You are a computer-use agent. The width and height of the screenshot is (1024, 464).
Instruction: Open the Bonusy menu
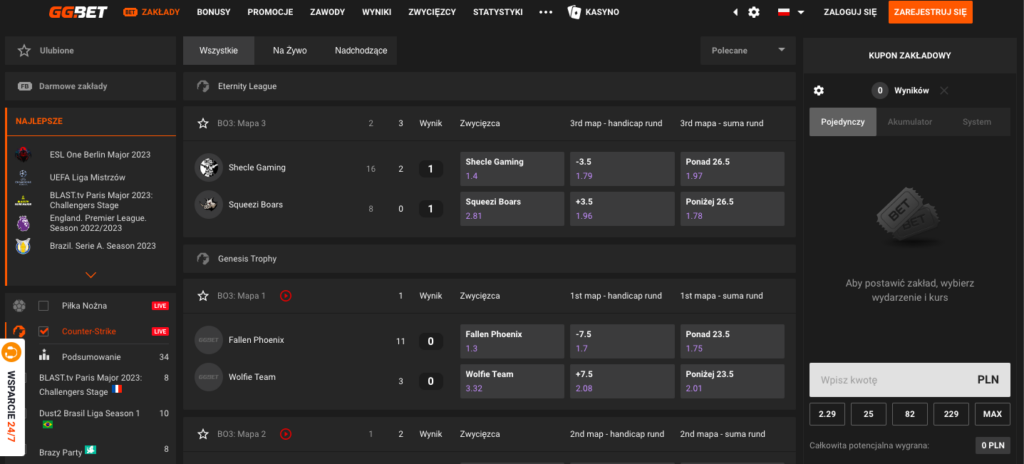(214, 12)
